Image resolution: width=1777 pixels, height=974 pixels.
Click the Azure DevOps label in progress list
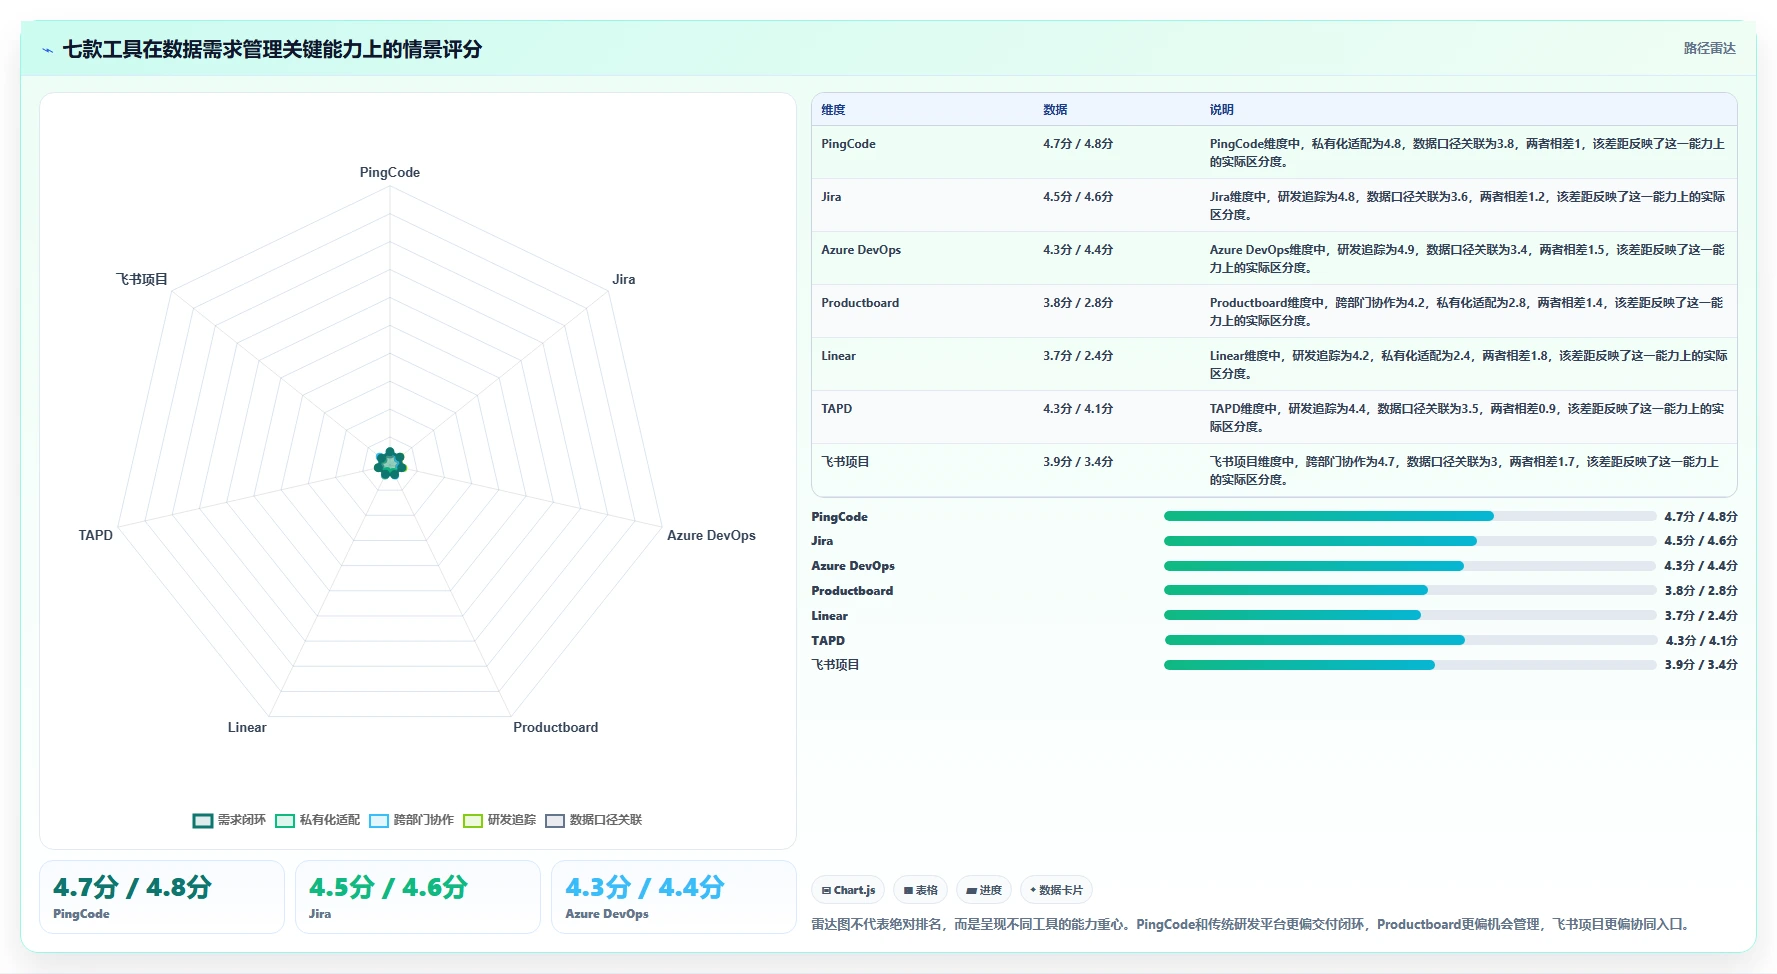point(853,566)
